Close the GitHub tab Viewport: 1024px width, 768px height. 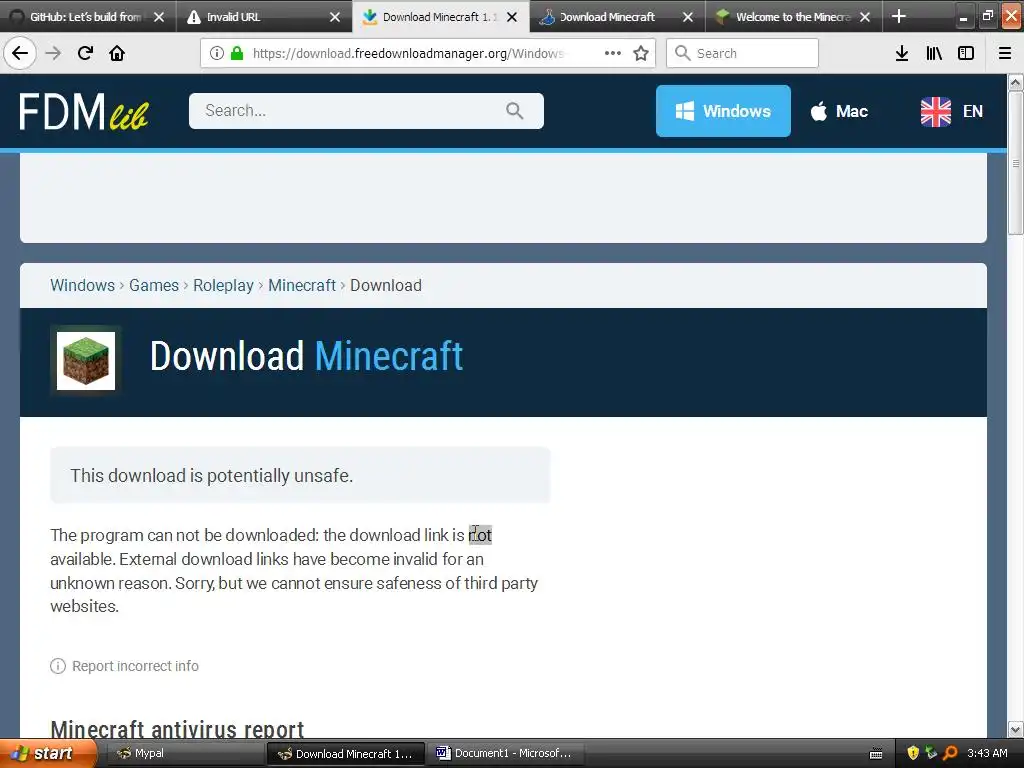(159, 17)
